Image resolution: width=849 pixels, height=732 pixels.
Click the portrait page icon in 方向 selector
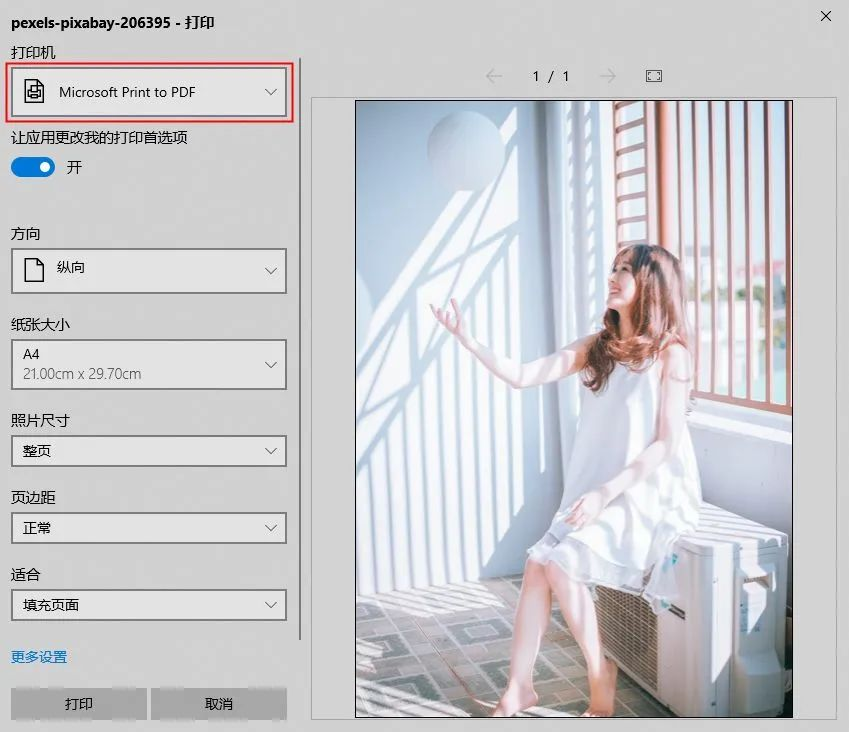34,270
